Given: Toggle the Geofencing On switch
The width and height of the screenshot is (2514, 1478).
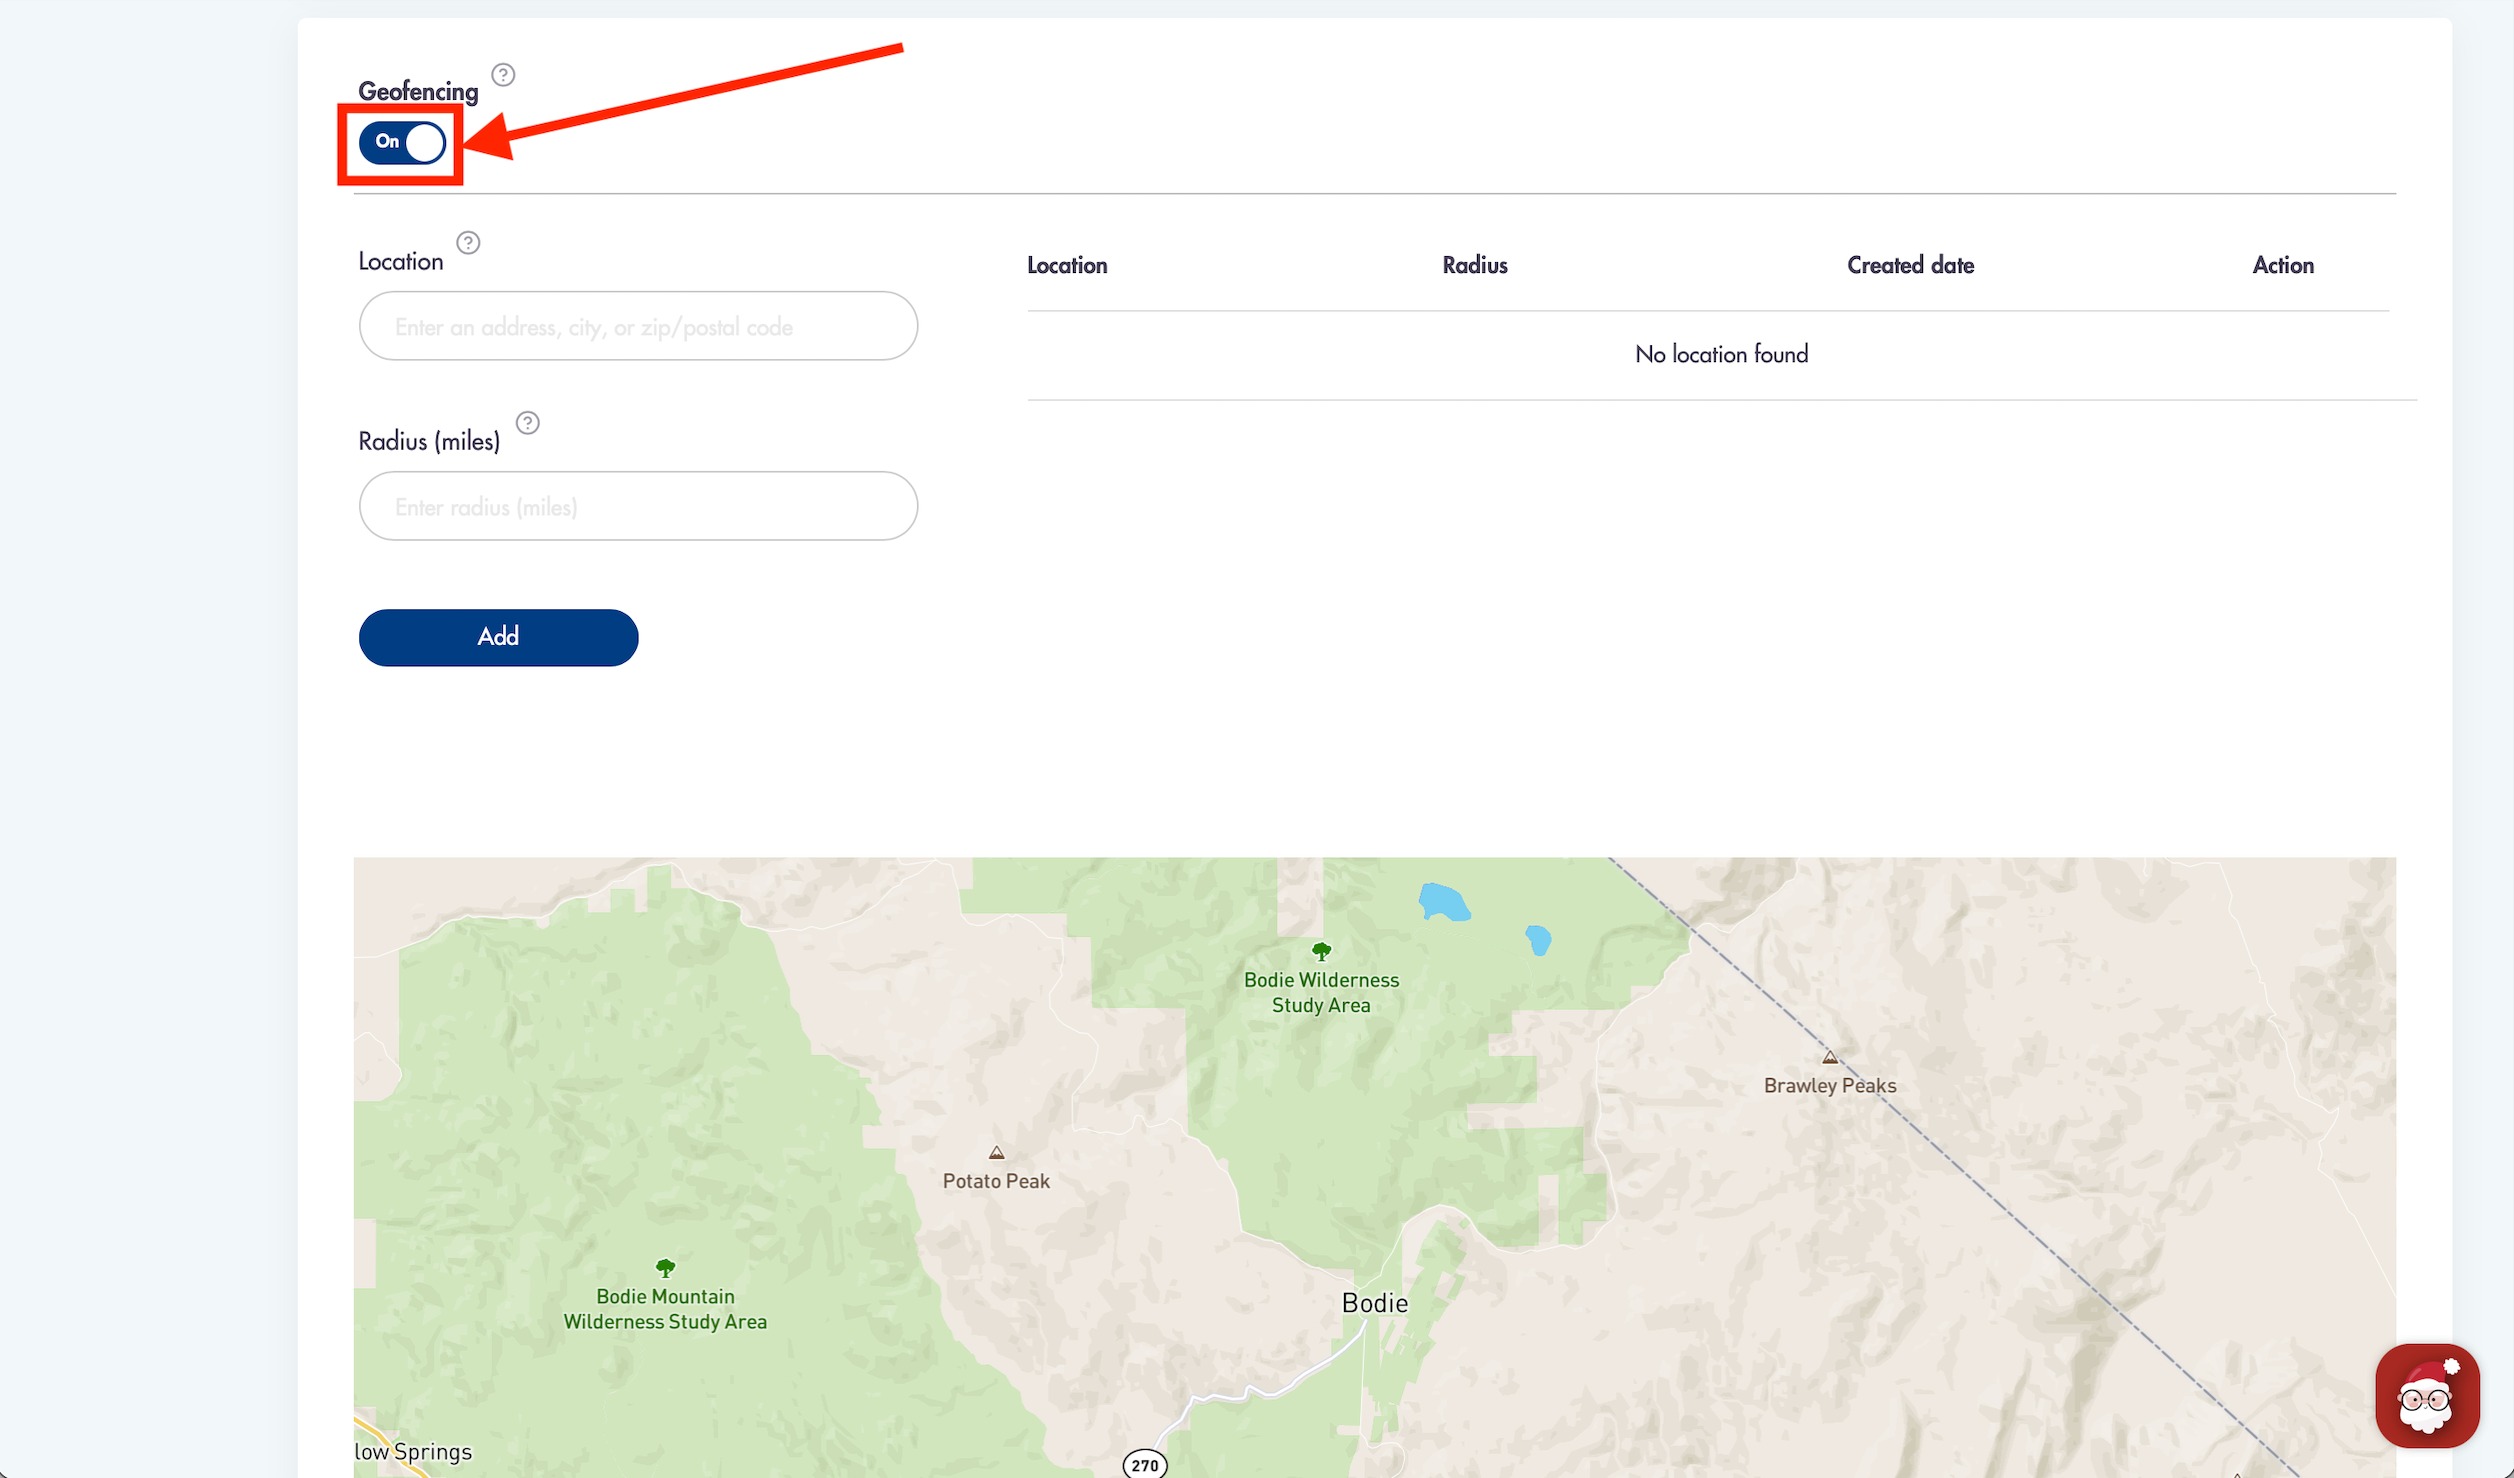Looking at the screenshot, I should (402, 142).
